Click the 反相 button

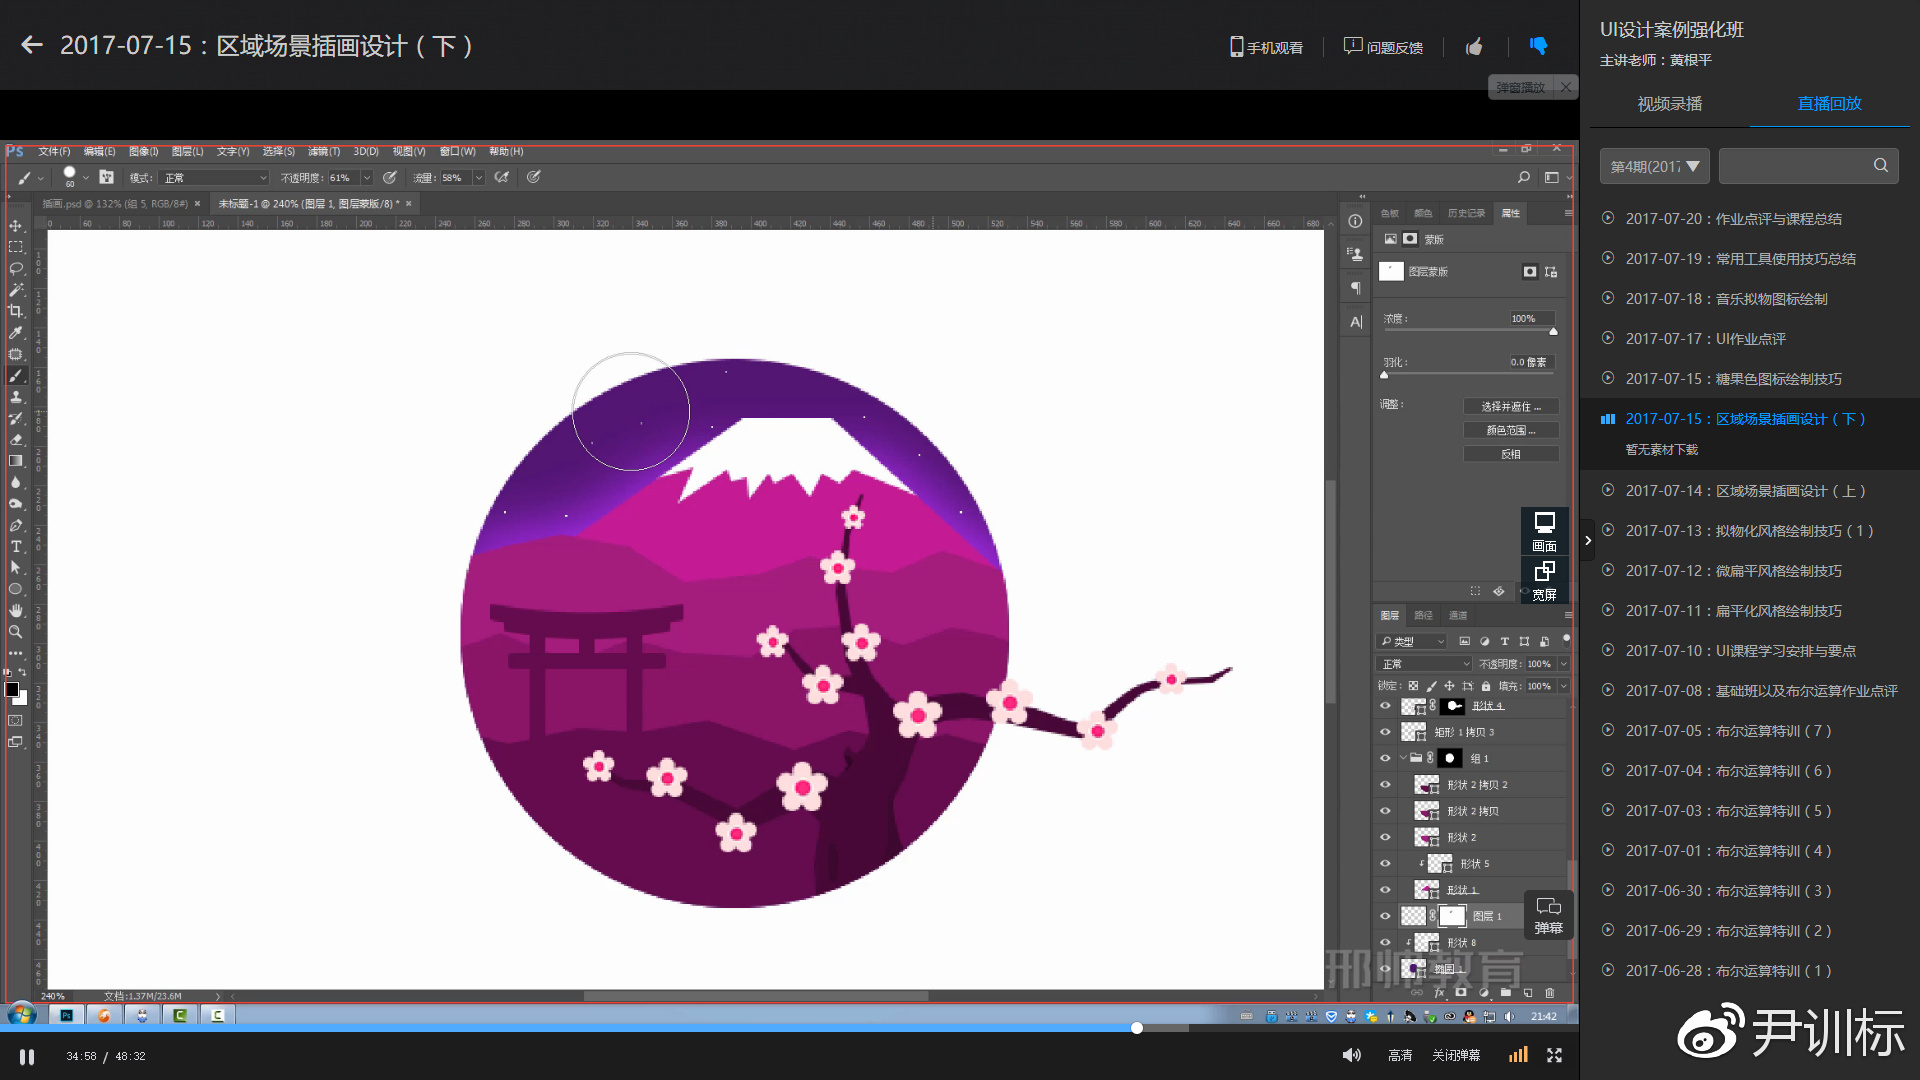click(1511, 454)
